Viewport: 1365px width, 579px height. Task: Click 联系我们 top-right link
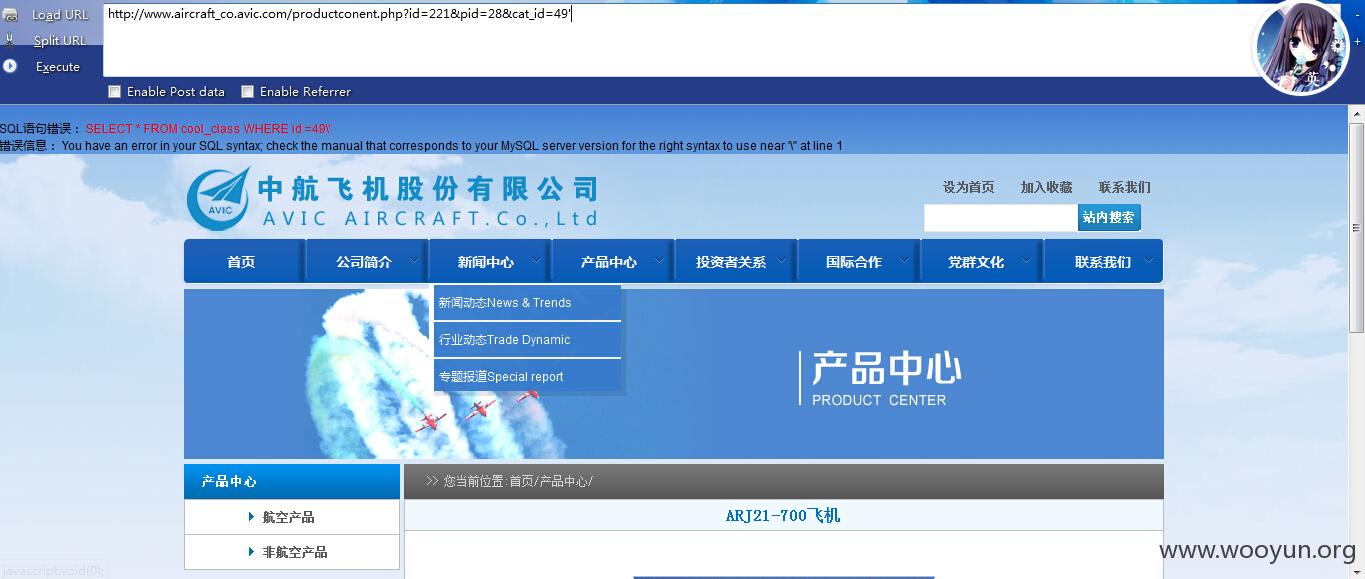(x=1124, y=187)
